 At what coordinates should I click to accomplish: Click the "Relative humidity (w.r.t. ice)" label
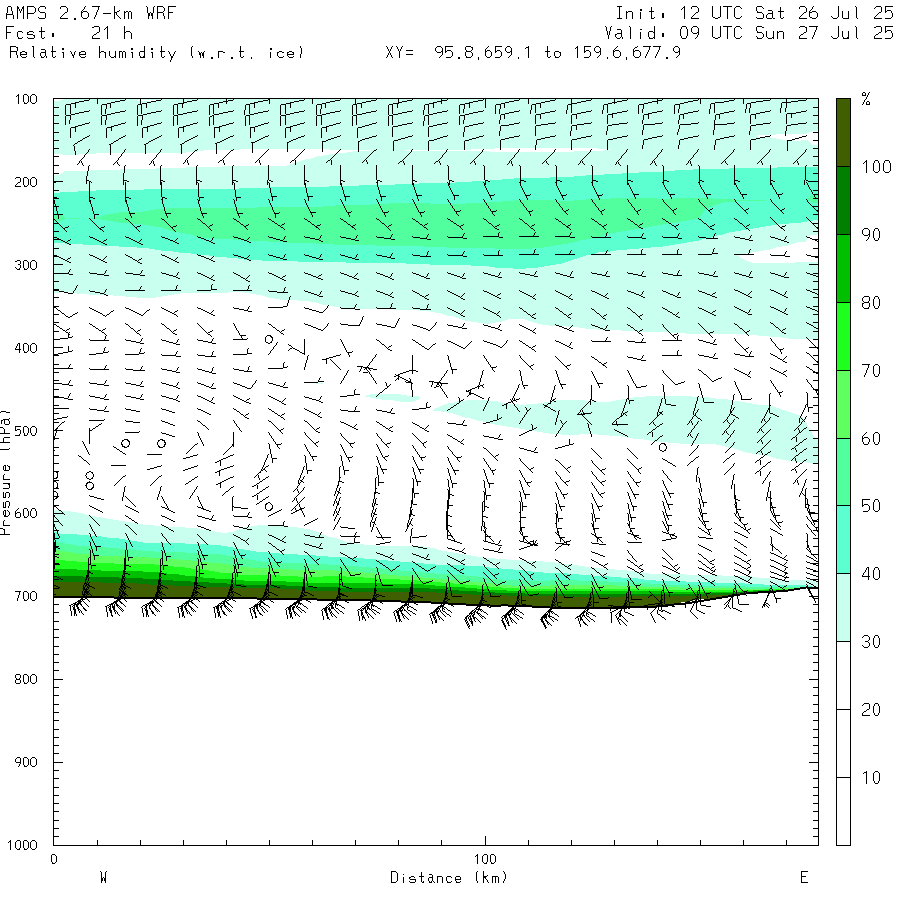tap(156, 53)
